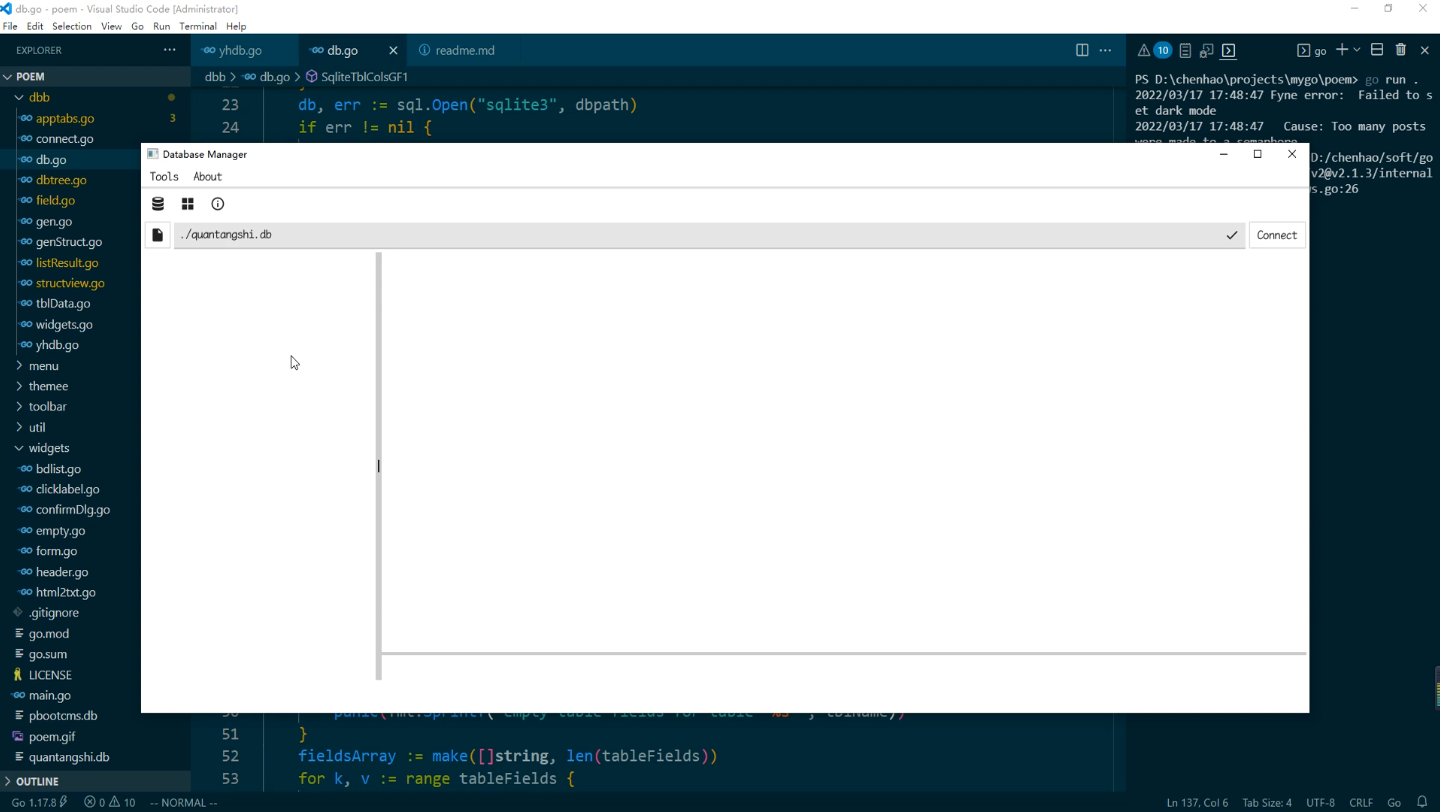Open listResult.go in Explorer

[67, 263]
